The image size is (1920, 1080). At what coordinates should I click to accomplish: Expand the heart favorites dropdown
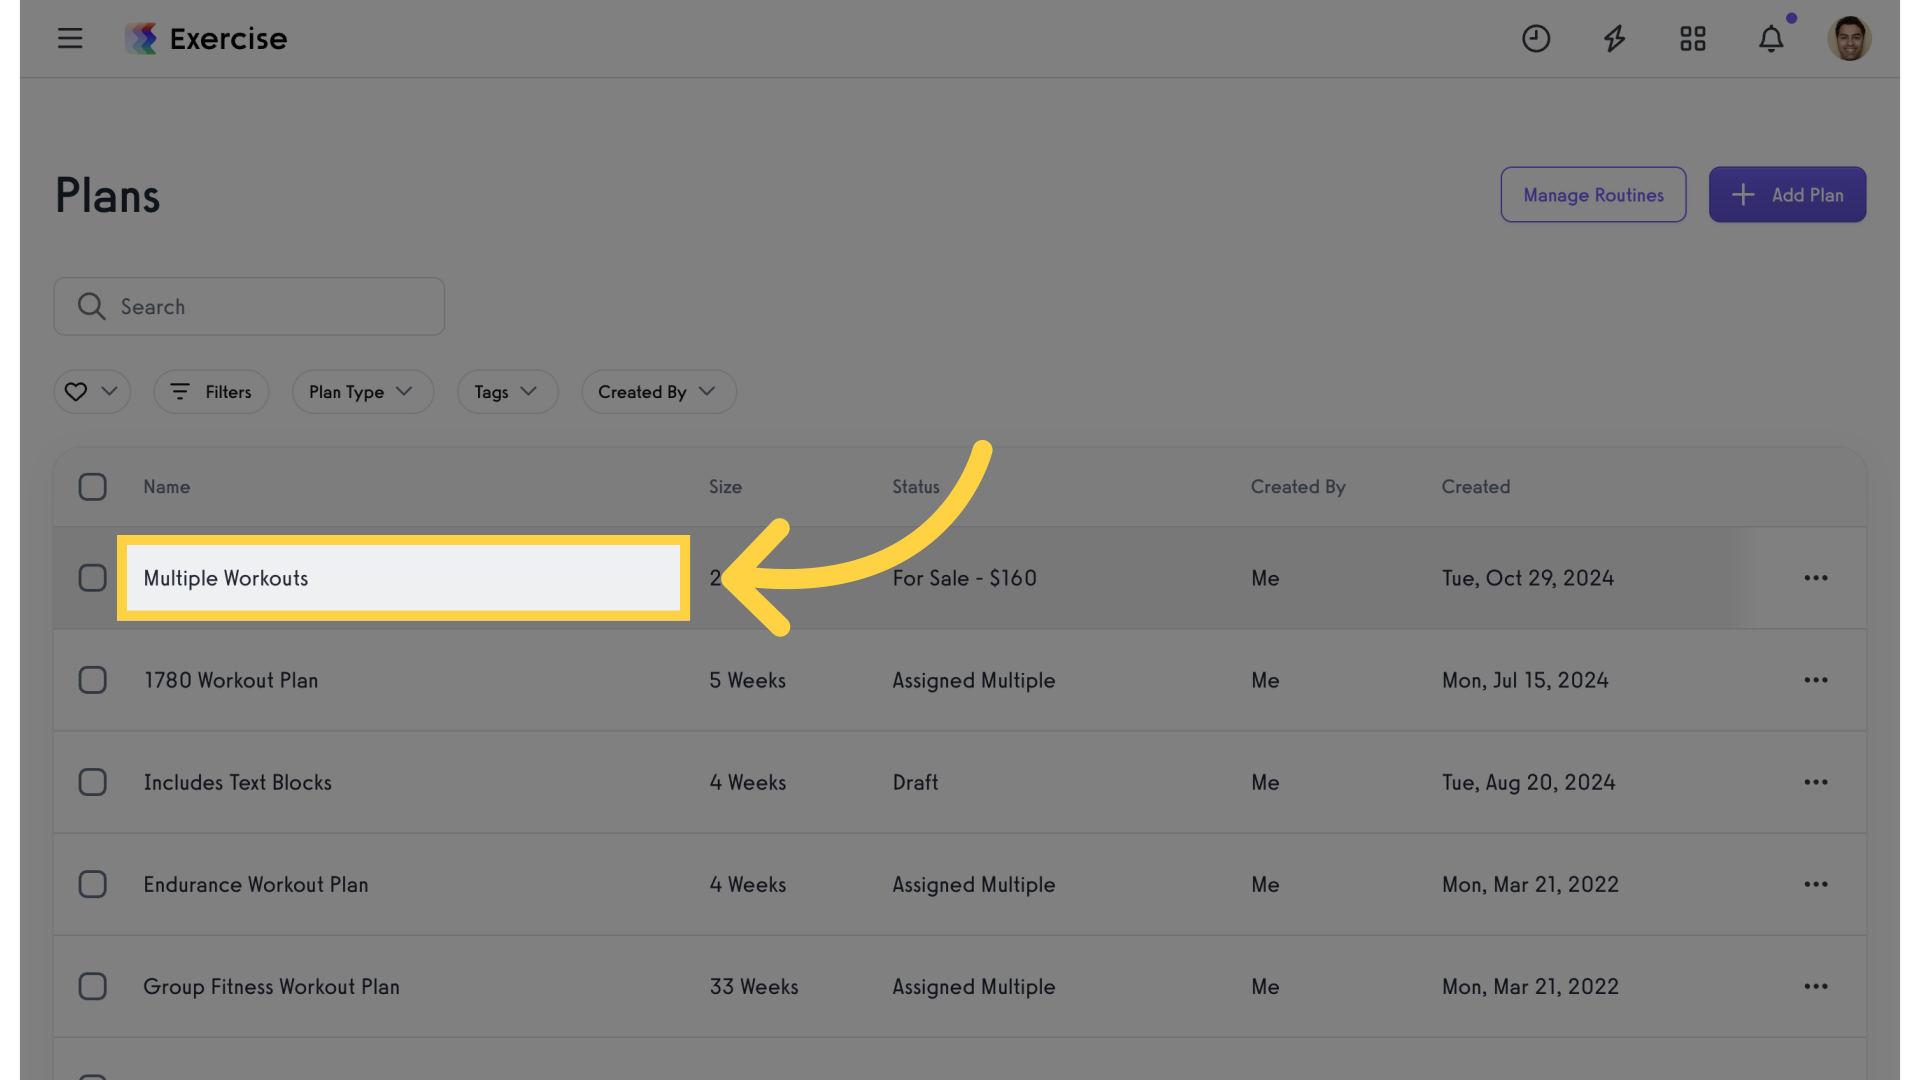pos(92,392)
